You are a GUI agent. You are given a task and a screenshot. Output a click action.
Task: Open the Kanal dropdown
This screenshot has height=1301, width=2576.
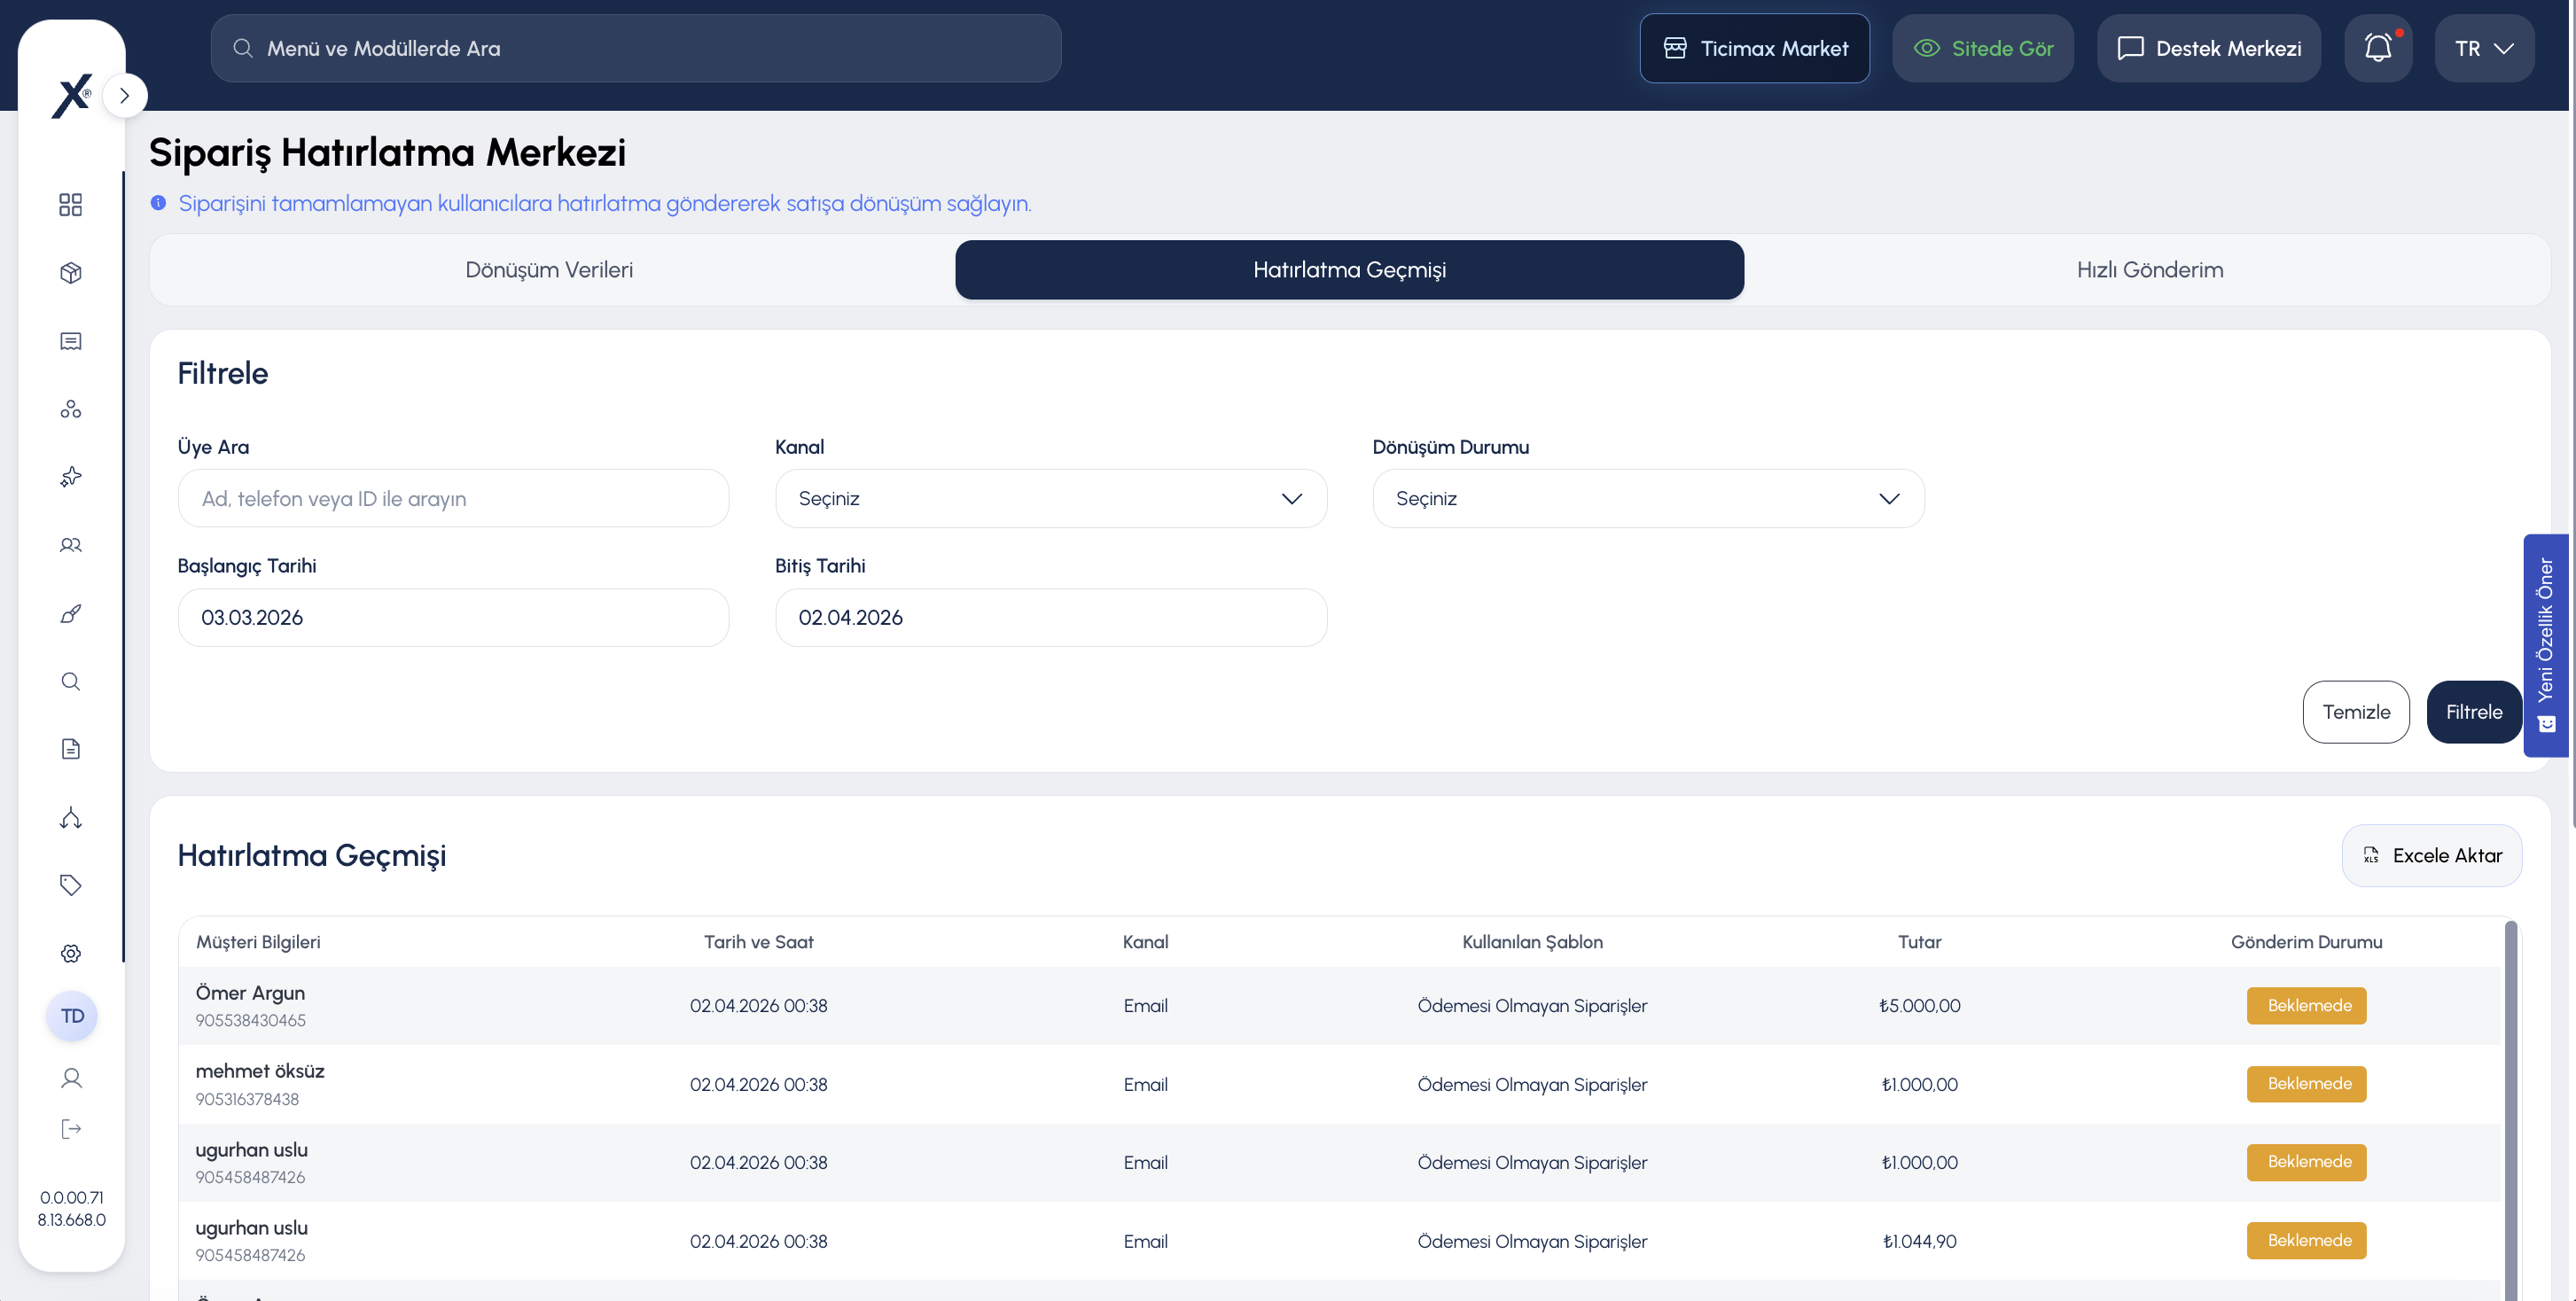click(x=1051, y=498)
